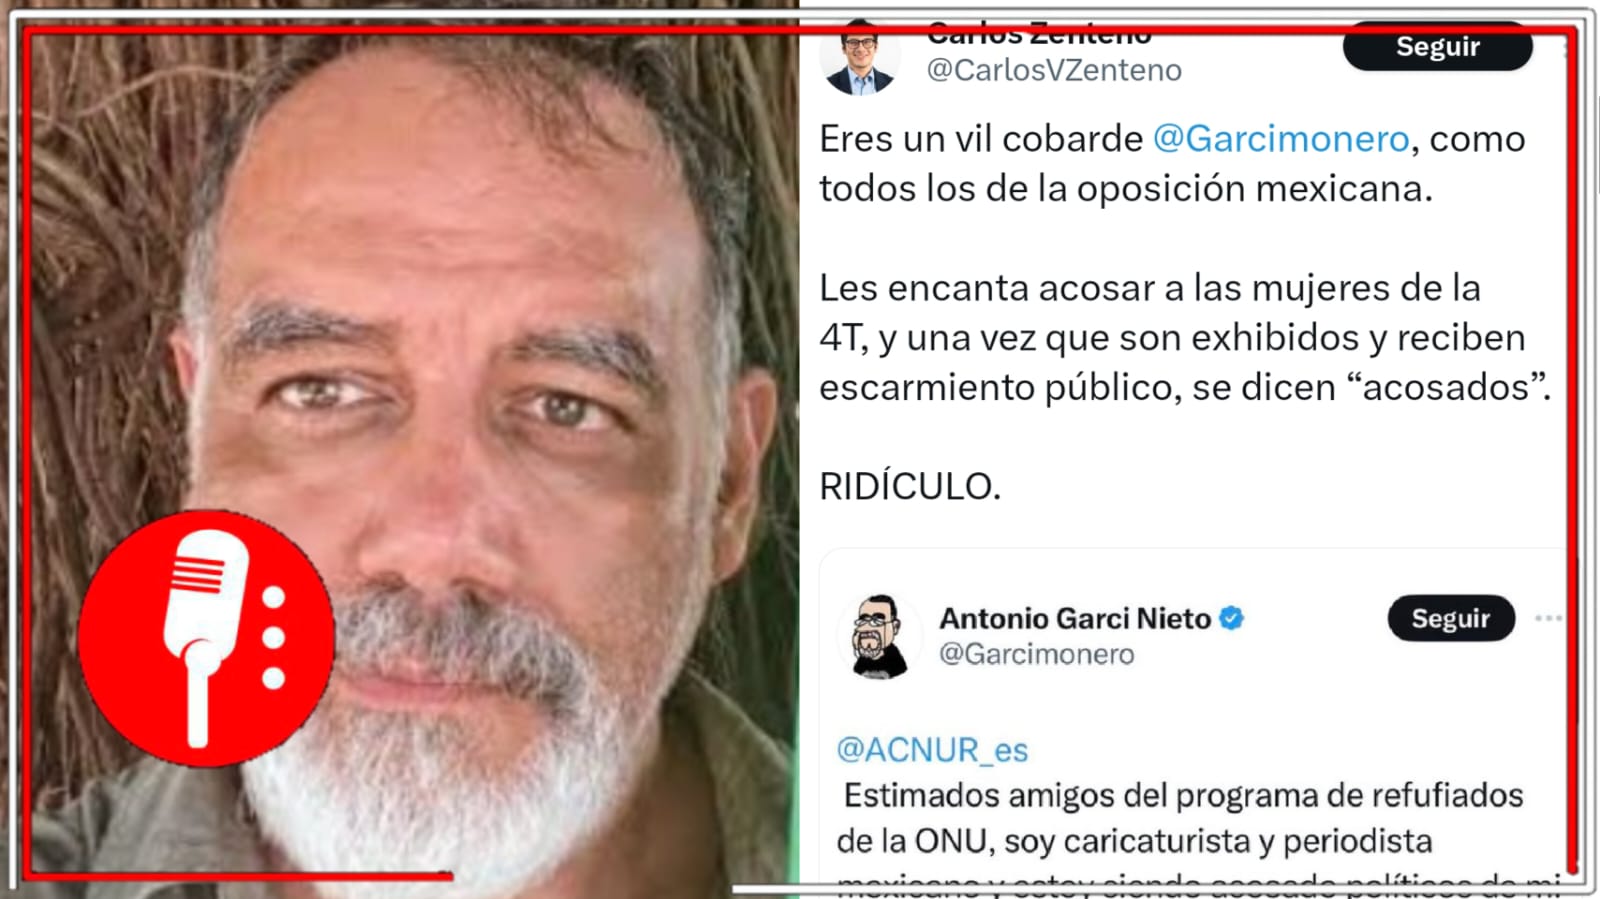Click Antonio Garci Nieto's cartoon avatar
This screenshot has width=1600, height=899.
(879, 637)
